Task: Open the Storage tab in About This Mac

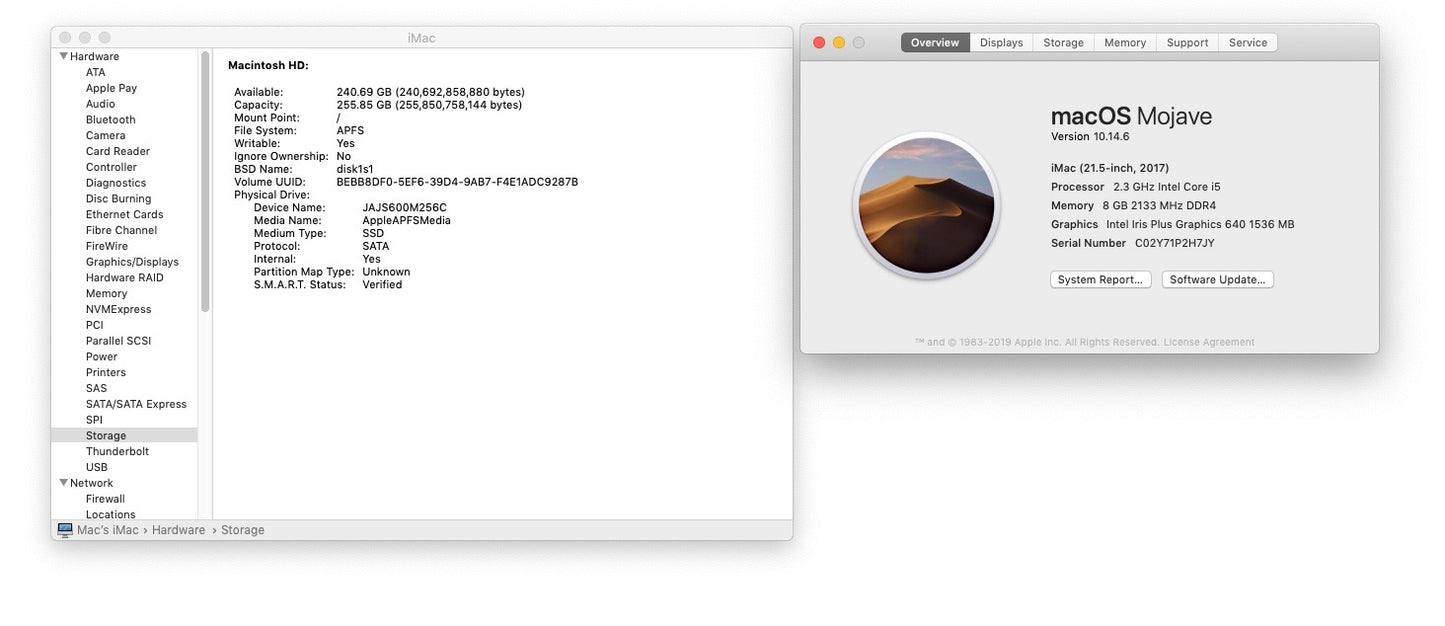Action: click(1063, 43)
